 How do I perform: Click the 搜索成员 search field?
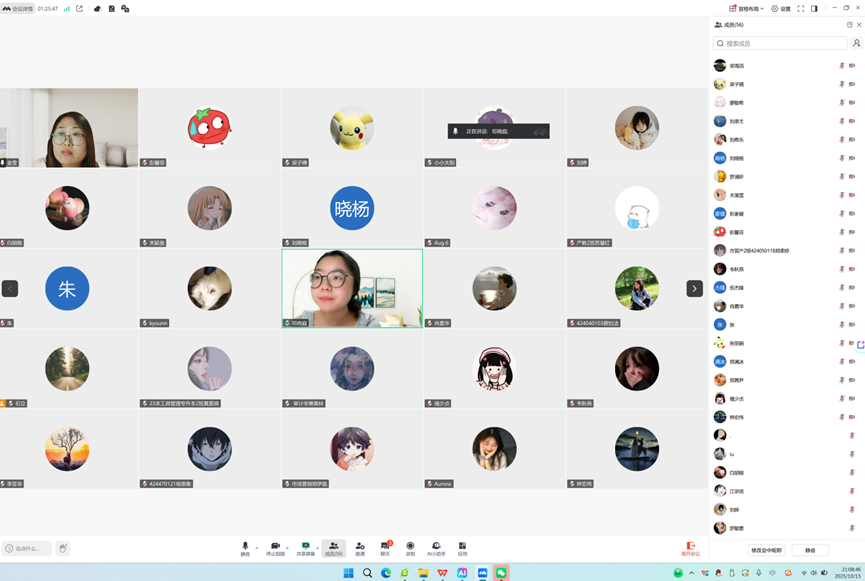point(780,44)
